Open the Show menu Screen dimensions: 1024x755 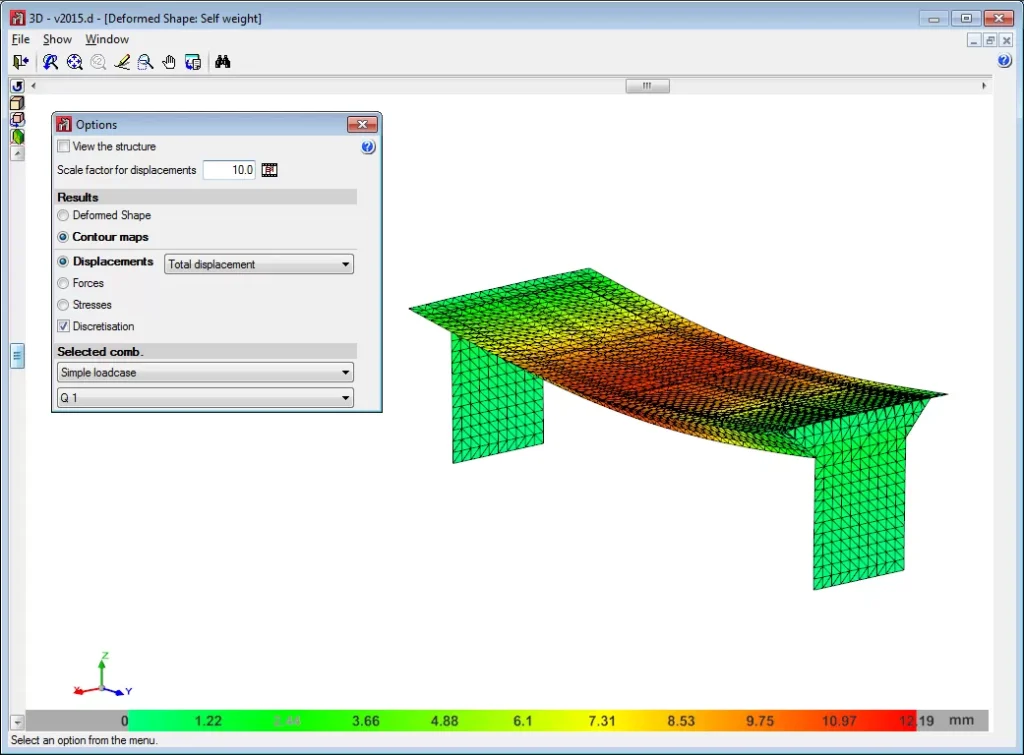click(57, 39)
